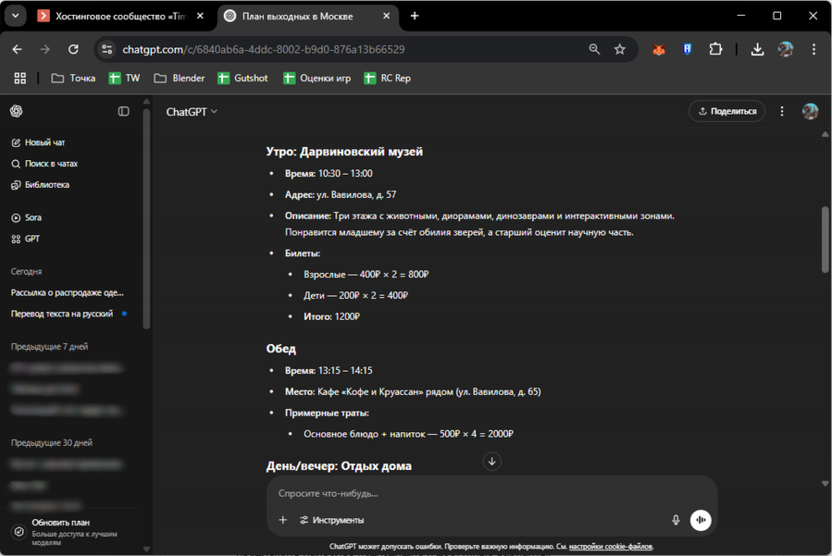Open the настройки cookie-файлов link
832x556 pixels.
(611, 546)
